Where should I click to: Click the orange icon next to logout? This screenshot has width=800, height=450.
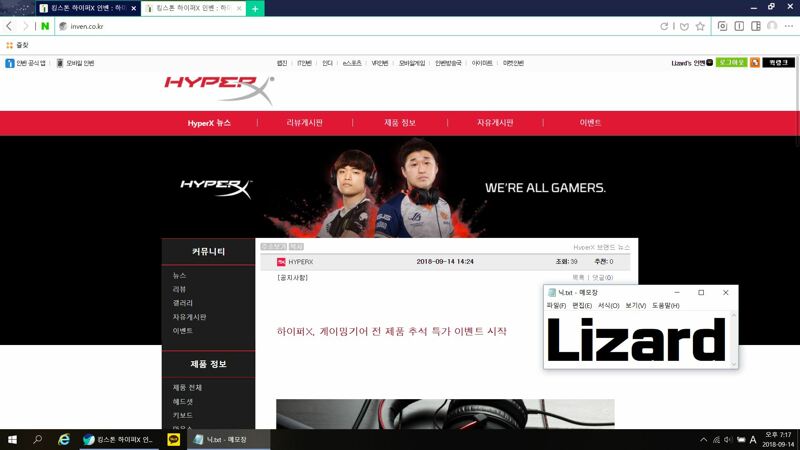pos(755,63)
